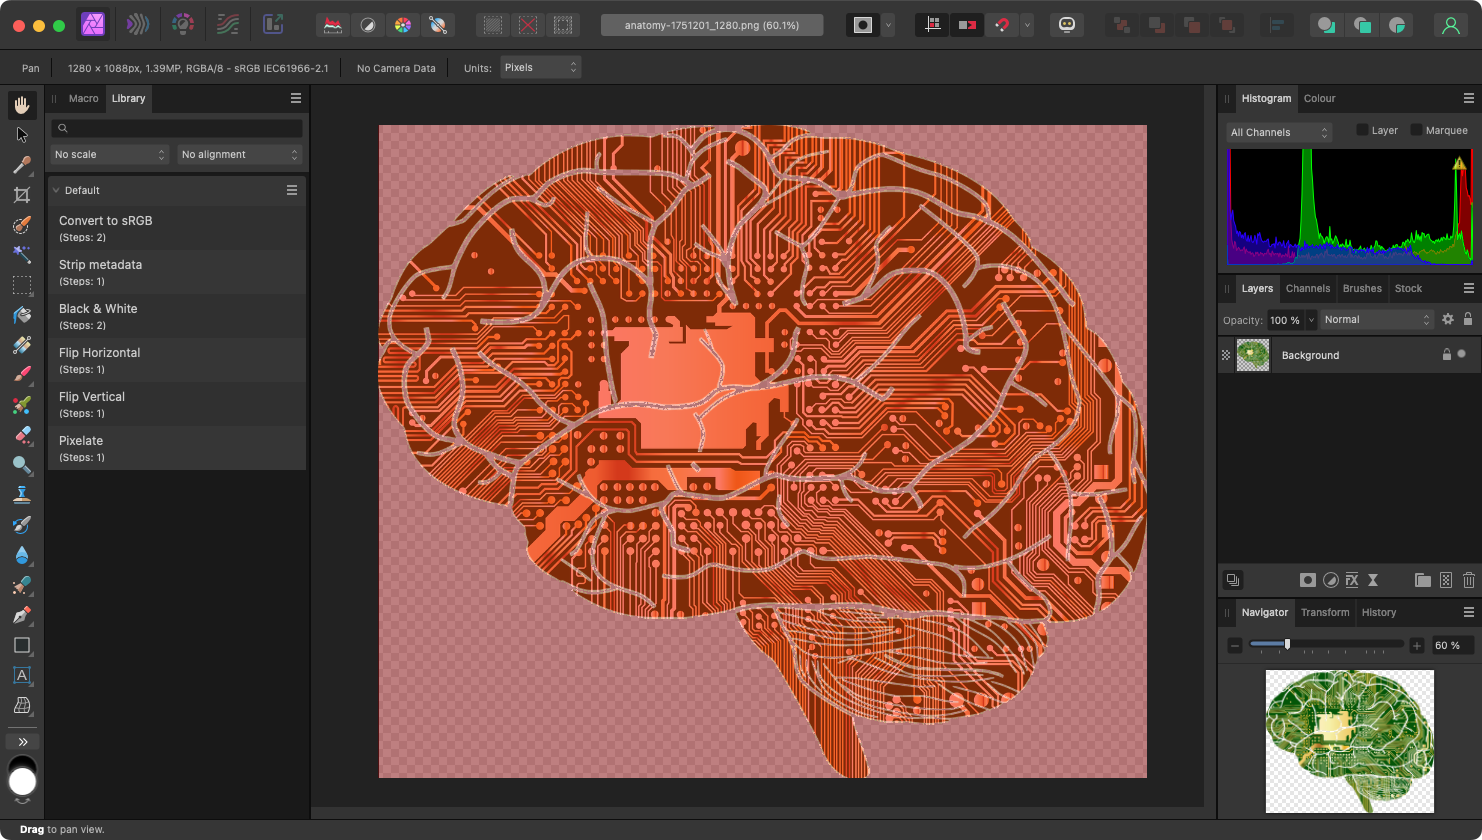Pick the Erase Brush tool
Viewport: 1482px width, 840px height.
pyautogui.click(x=22, y=435)
